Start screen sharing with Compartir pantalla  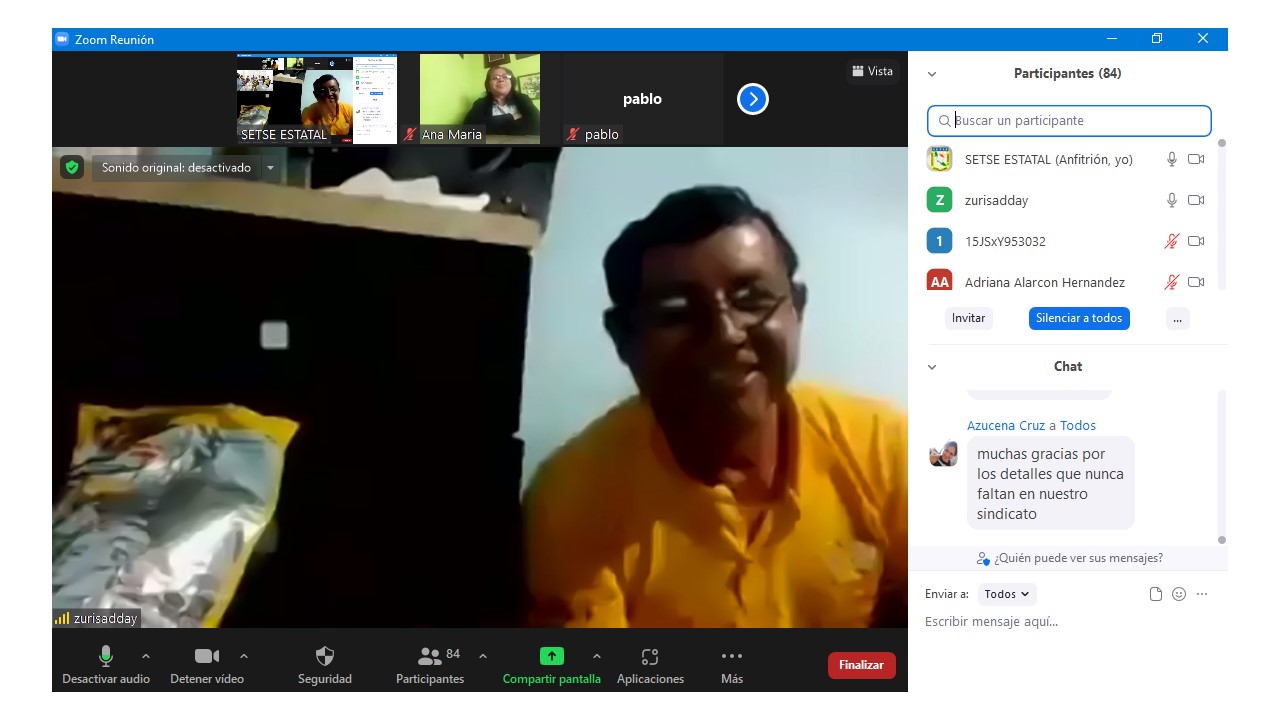pyautogui.click(x=552, y=665)
